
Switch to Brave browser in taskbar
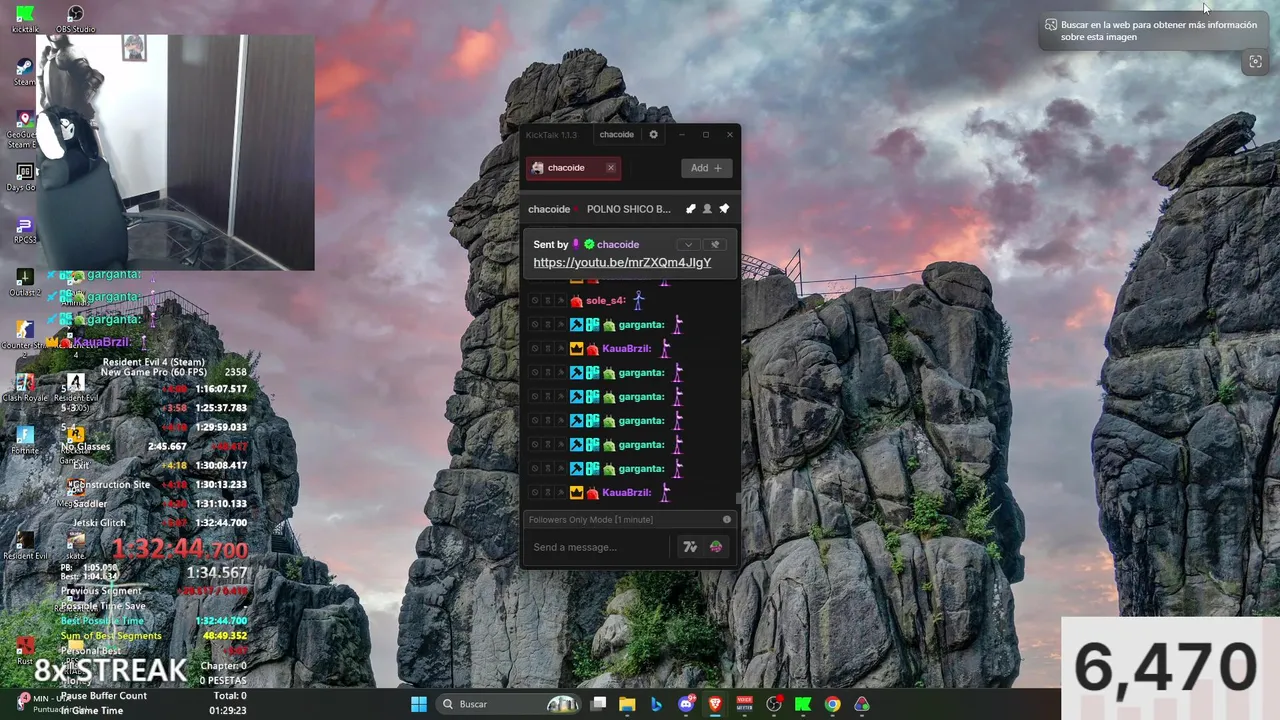715,704
